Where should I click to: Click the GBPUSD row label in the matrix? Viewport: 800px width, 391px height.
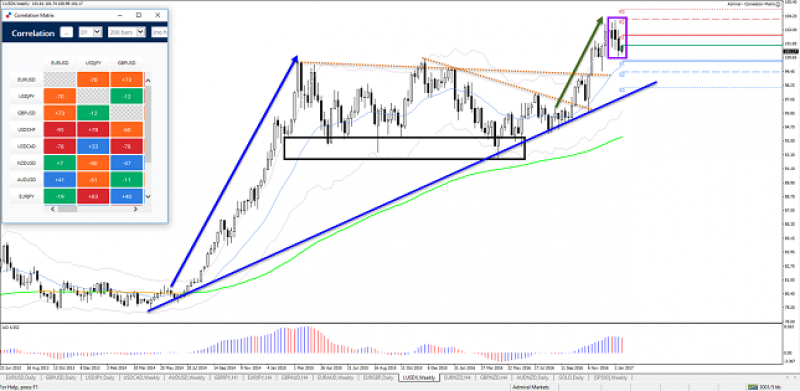tap(26, 113)
